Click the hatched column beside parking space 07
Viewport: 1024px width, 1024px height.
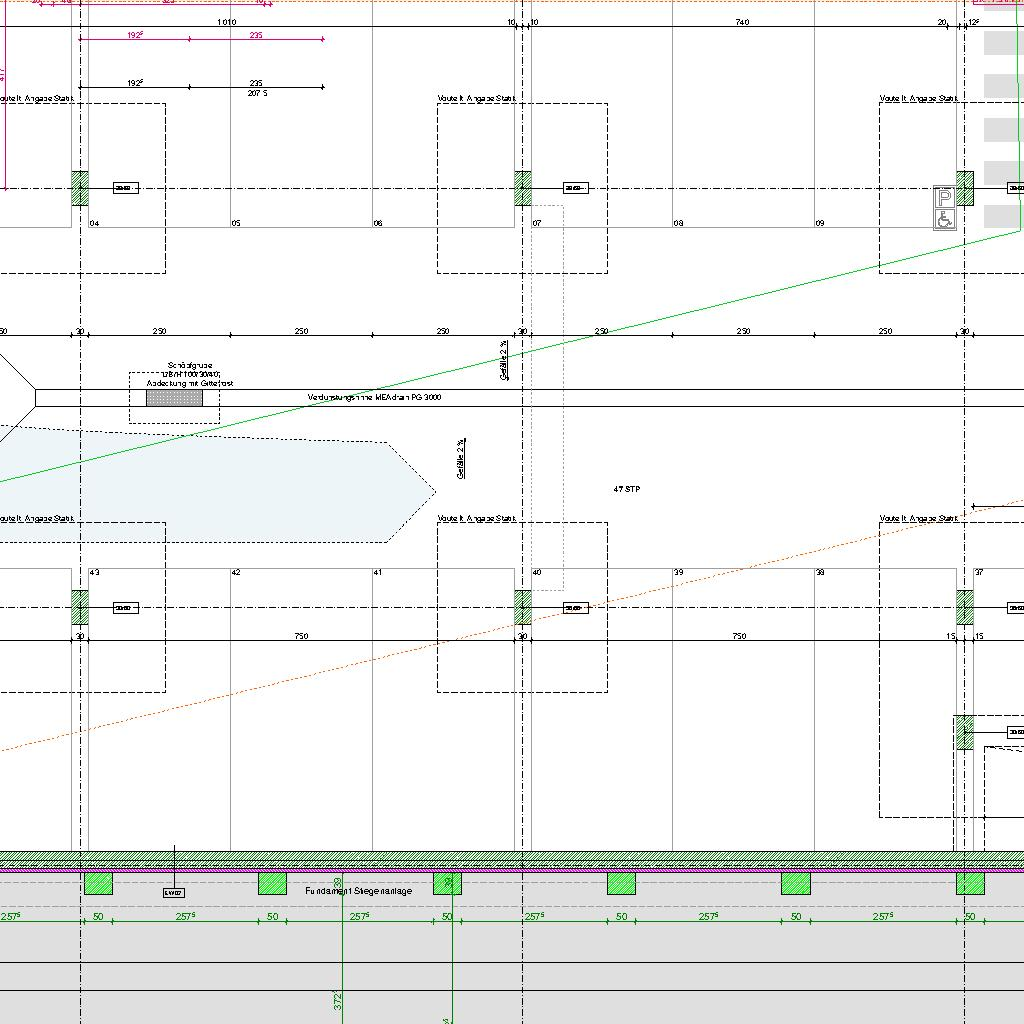(x=523, y=188)
